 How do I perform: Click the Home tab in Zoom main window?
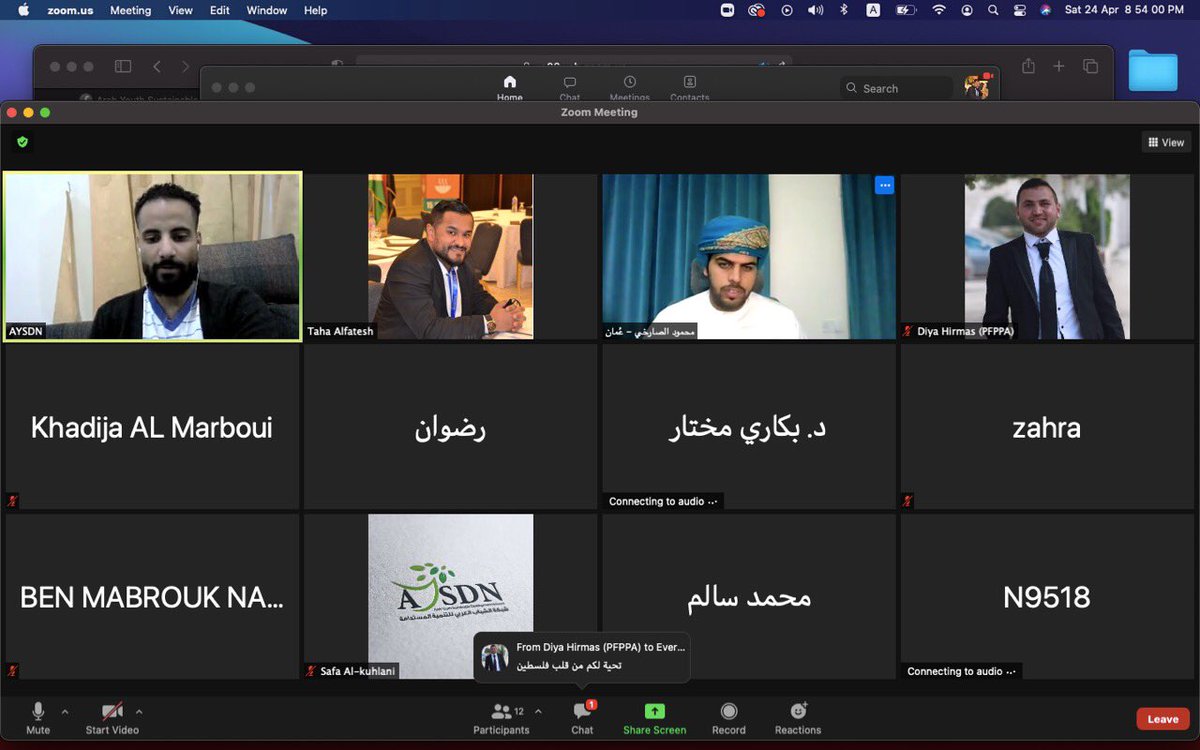coord(510,88)
